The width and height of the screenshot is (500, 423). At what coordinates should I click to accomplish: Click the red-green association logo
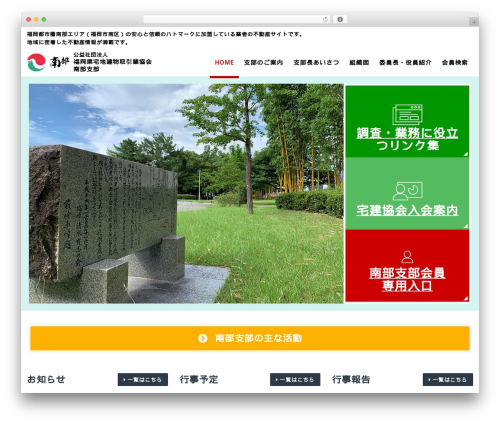point(36,62)
